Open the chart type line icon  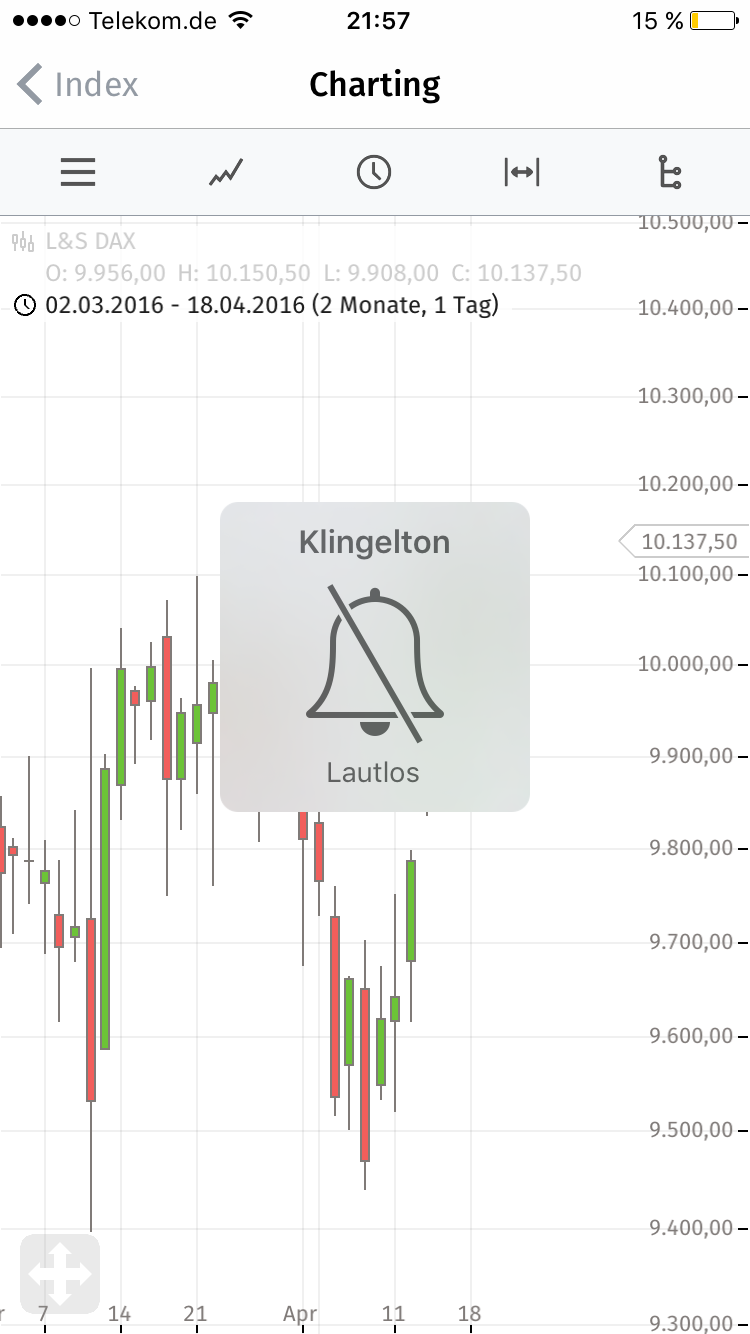(226, 173)
